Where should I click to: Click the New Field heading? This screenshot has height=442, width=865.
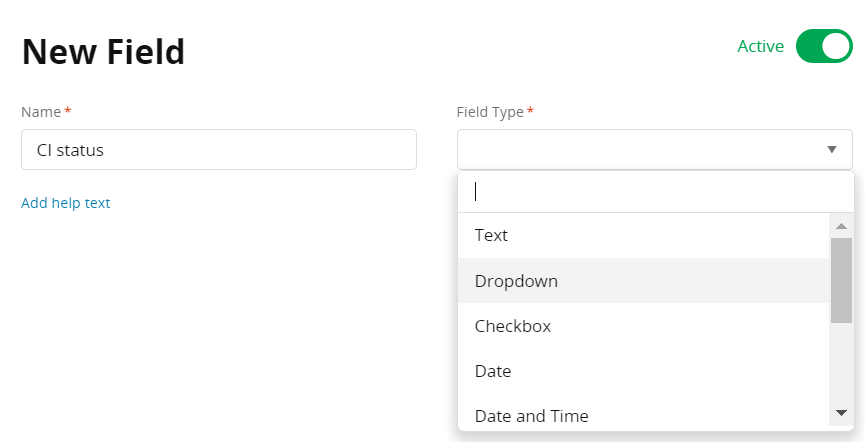click(x=103, y=51)
